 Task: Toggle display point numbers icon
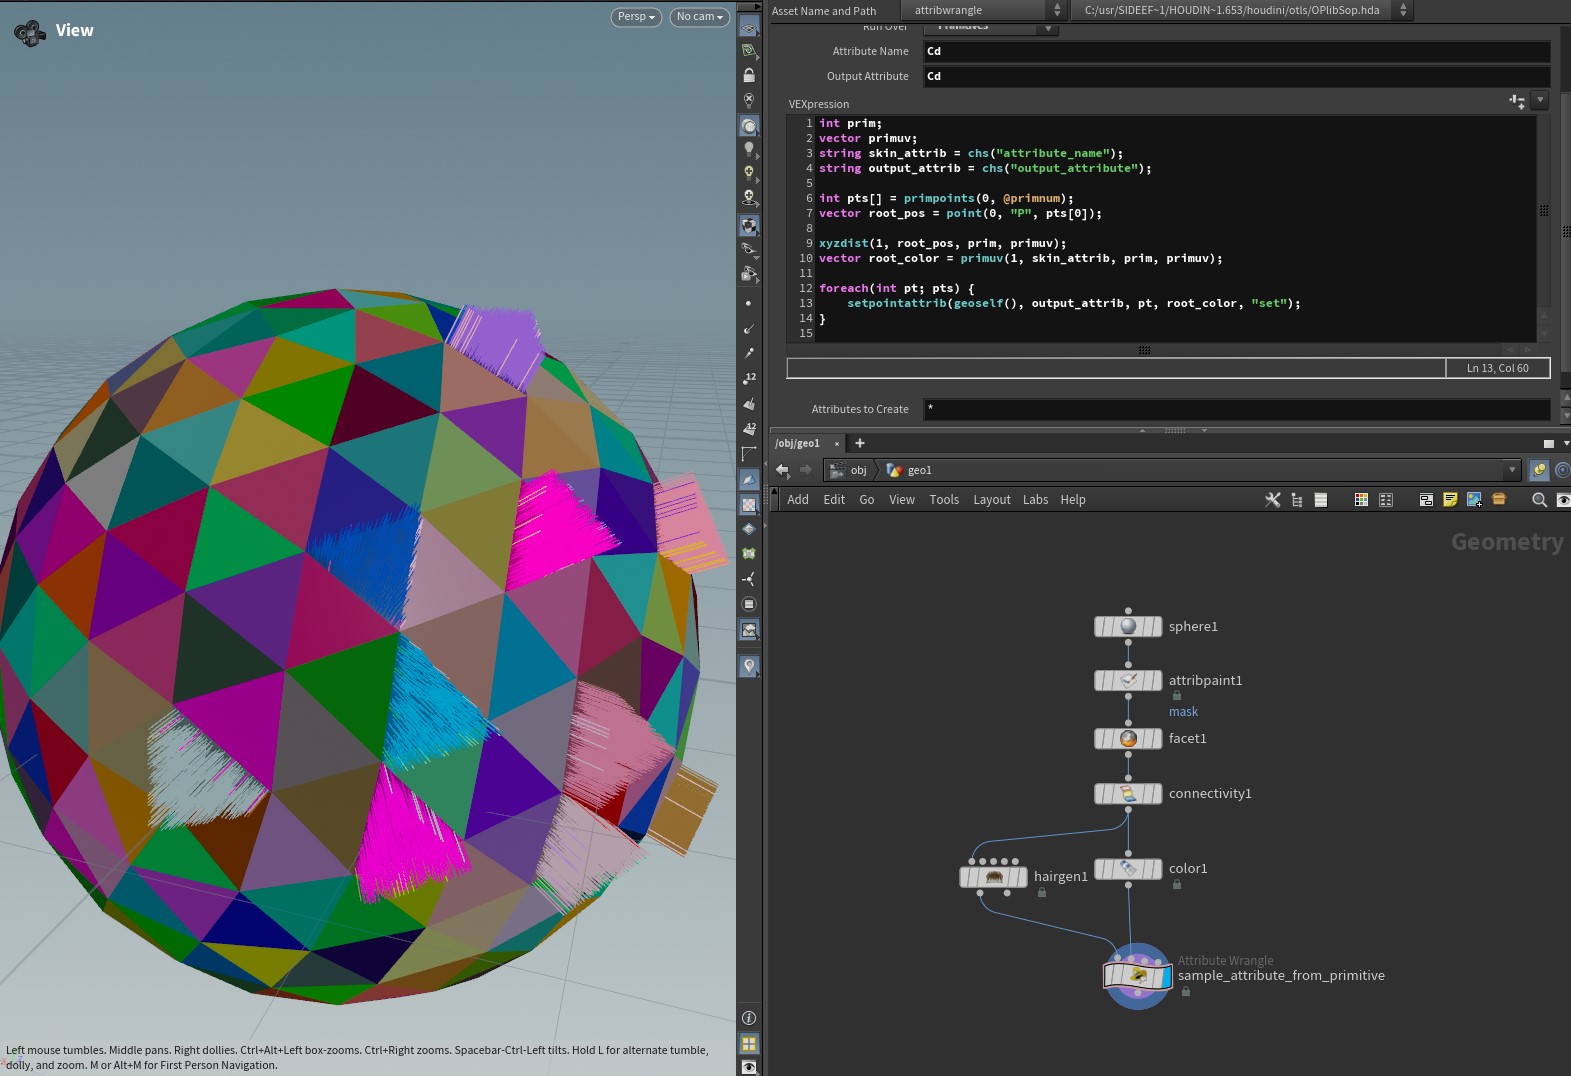(748, 378)
